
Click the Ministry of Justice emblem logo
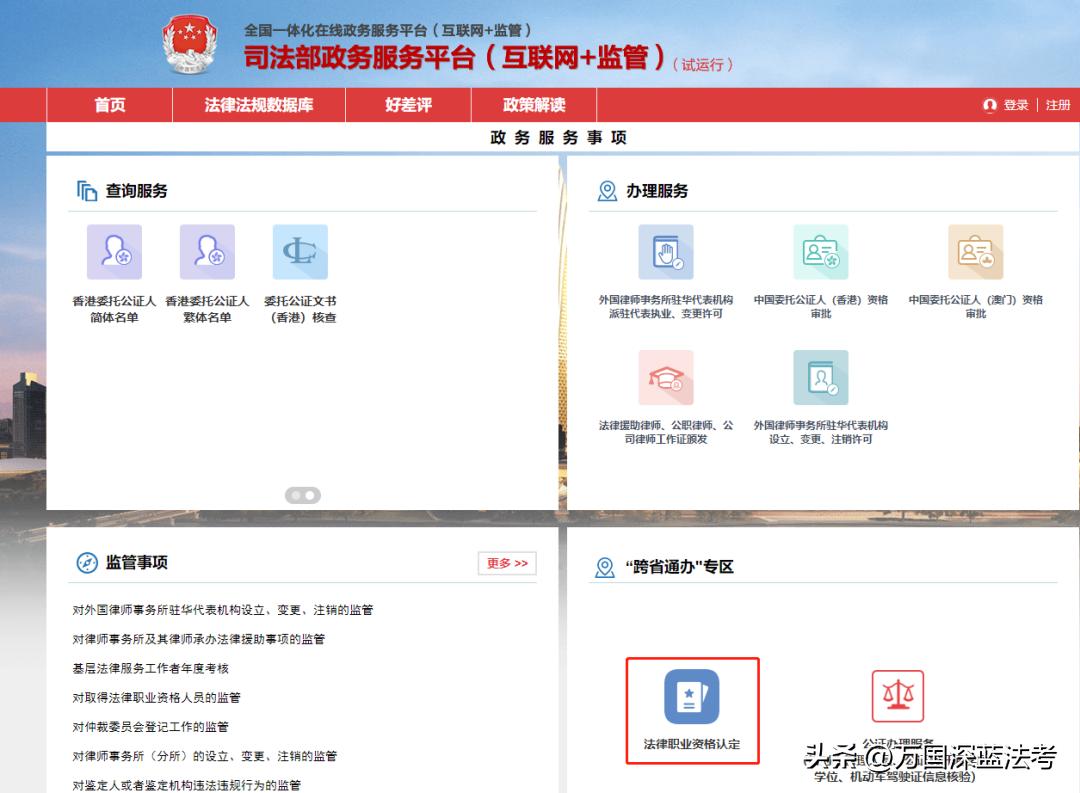[189, 45]
